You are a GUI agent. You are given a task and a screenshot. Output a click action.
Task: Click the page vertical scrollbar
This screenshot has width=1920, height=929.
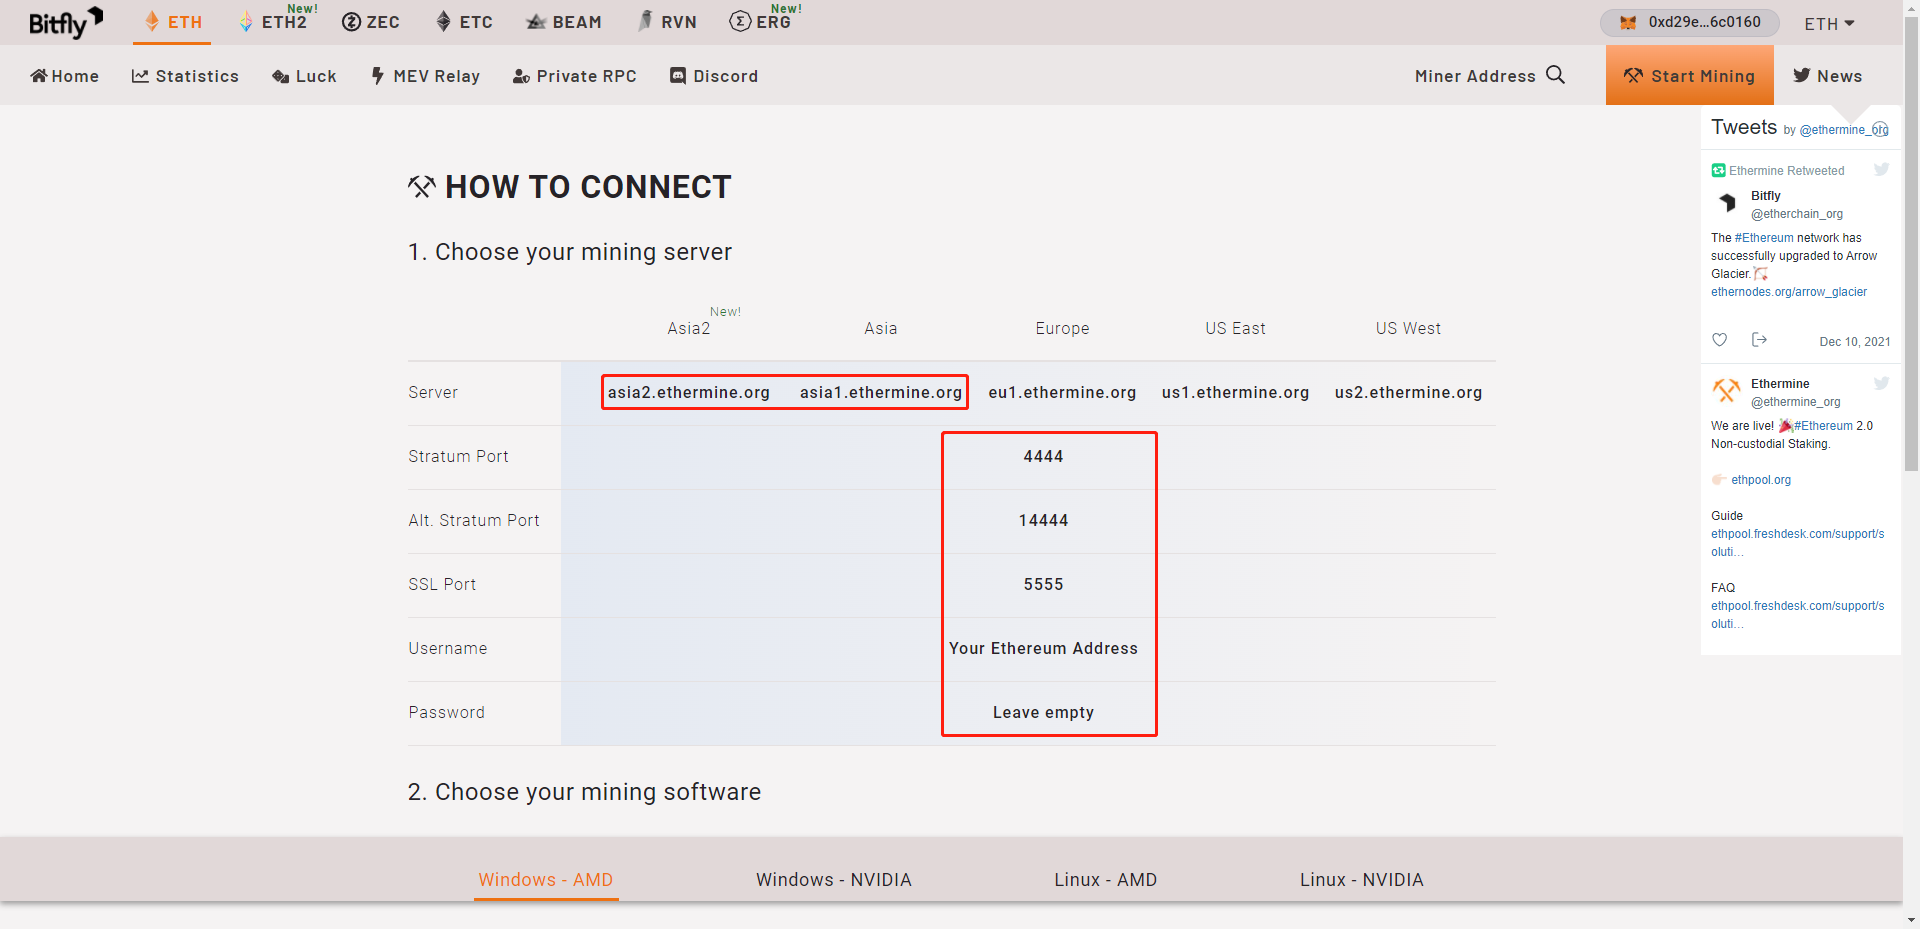point(1911,464)
